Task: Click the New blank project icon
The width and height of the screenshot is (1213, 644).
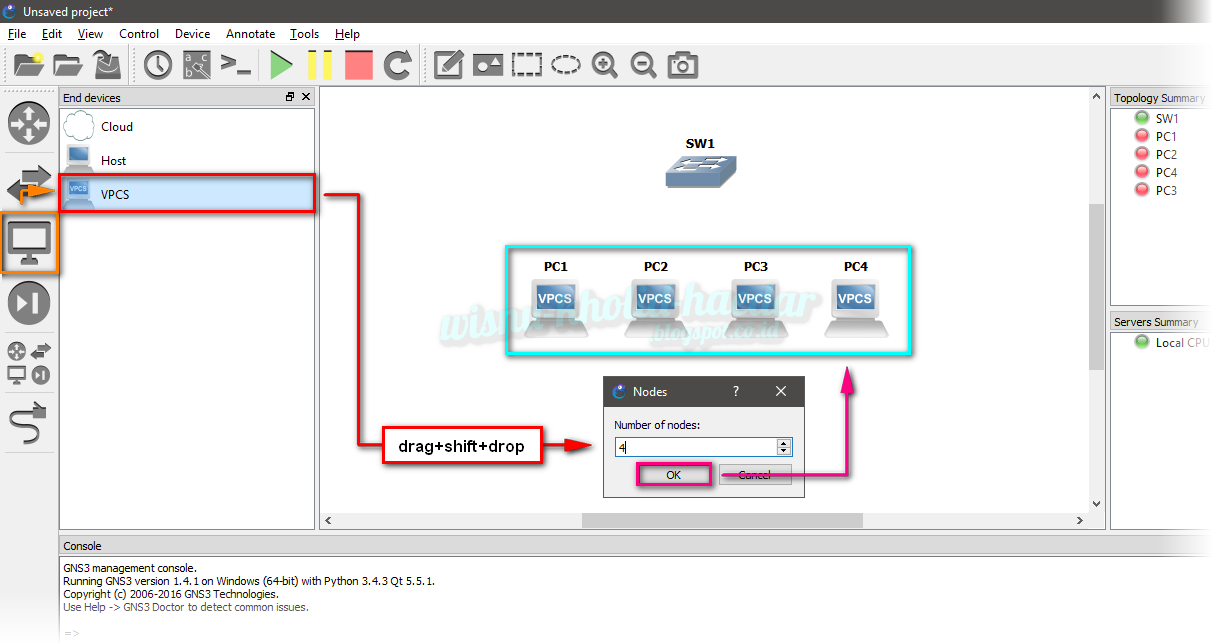Action: 29,65
